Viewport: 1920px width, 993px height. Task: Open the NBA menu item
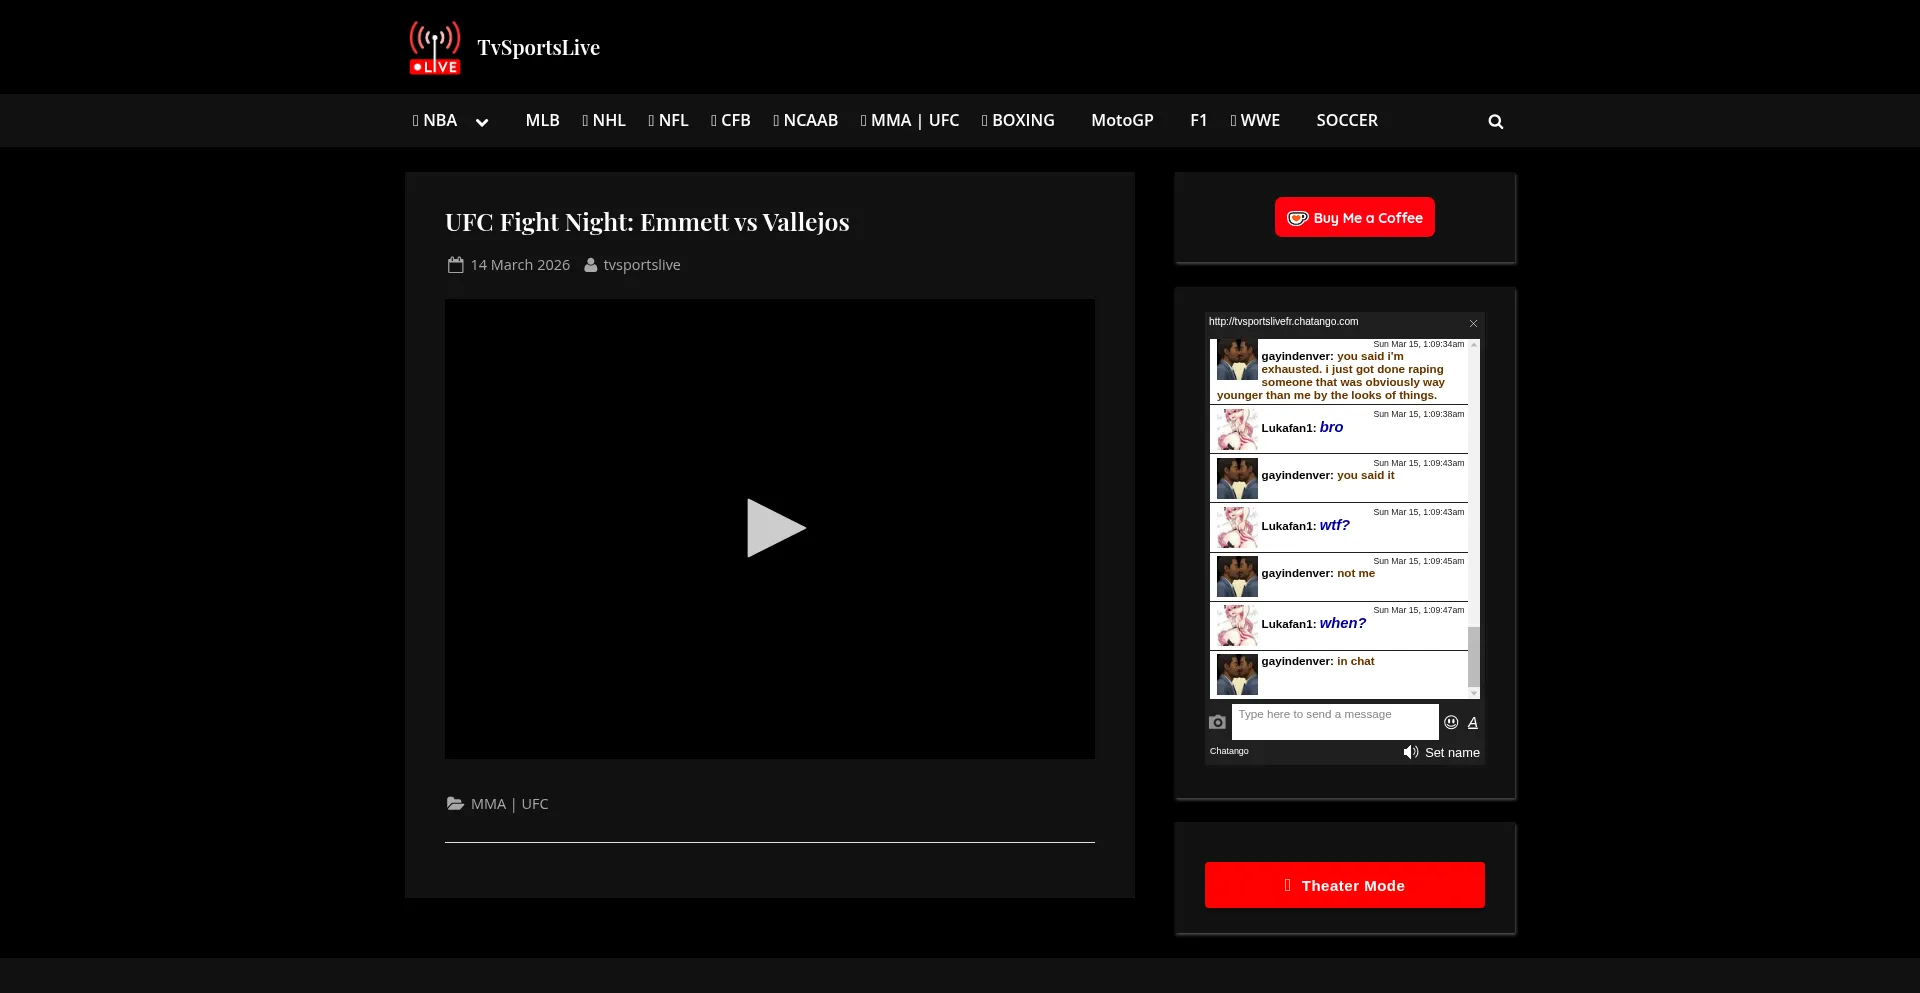tap(435, 120)
